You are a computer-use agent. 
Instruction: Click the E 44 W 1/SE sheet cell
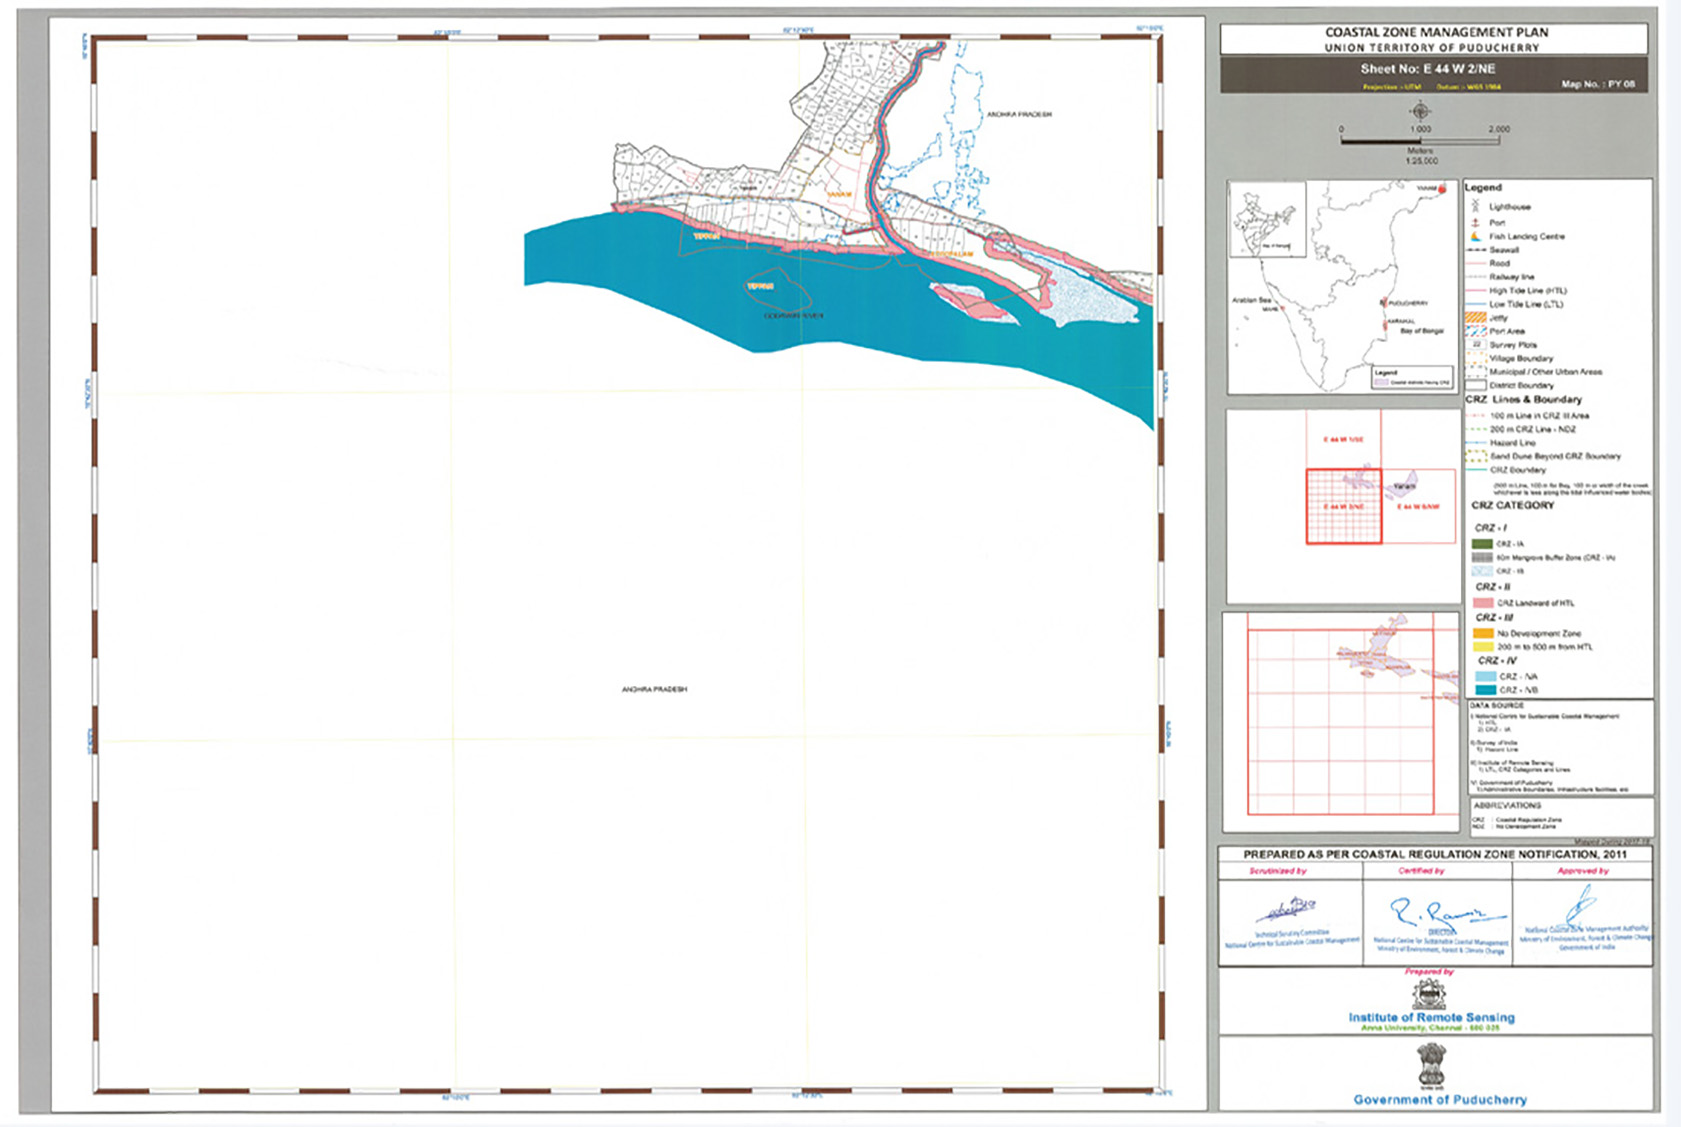(1343, 440)
